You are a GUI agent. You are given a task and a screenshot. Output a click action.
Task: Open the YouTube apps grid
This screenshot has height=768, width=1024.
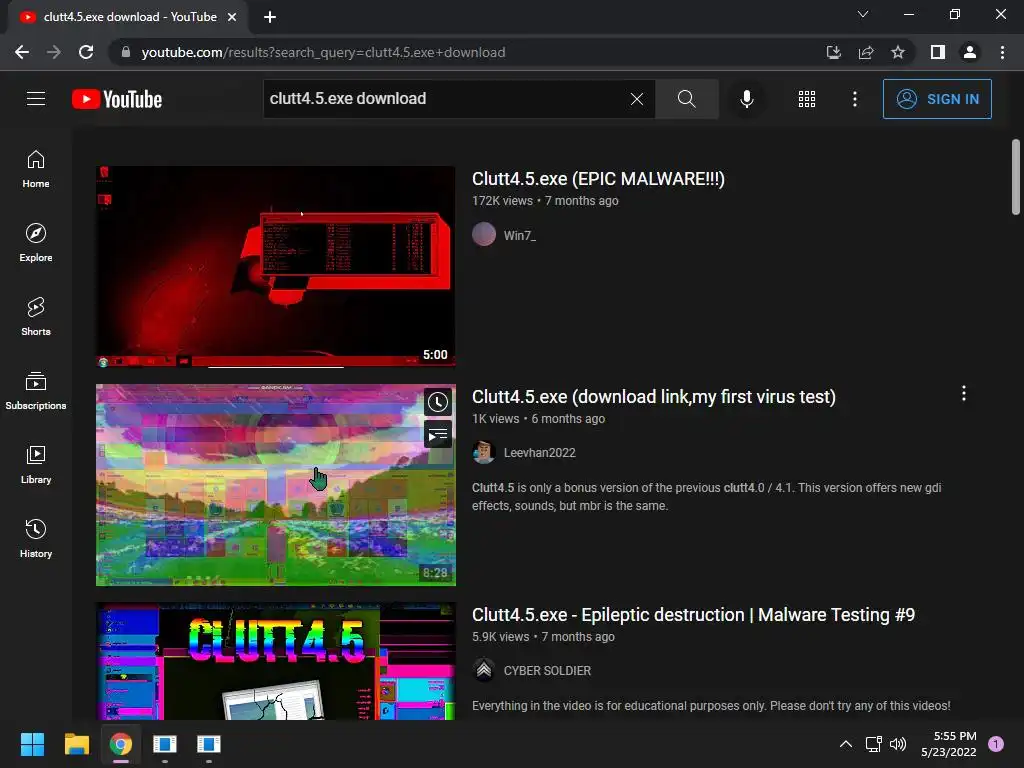(807, 99)
